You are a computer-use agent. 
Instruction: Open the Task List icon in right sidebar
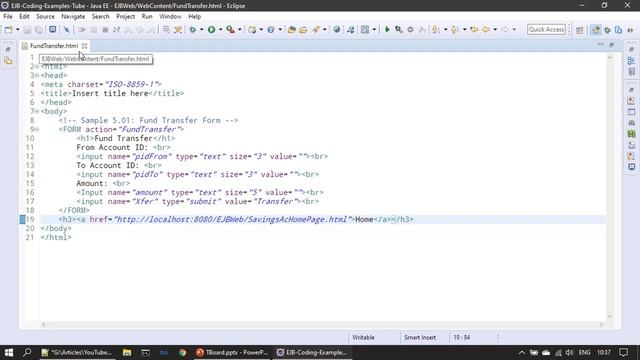(631, 72)
